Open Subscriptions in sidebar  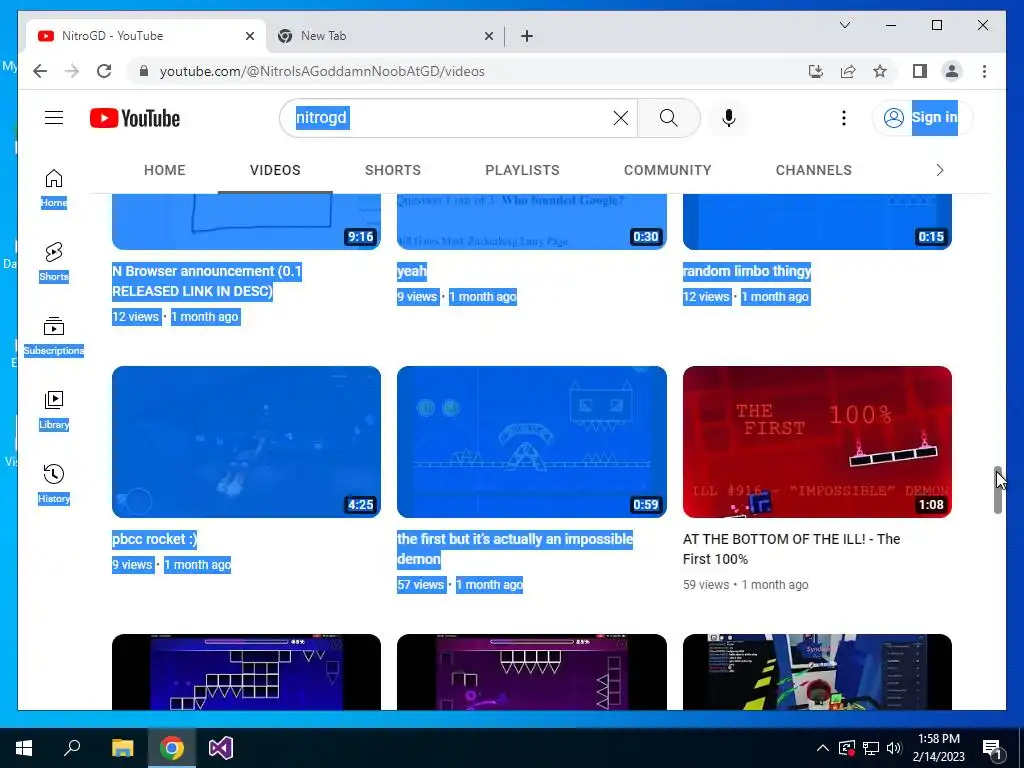pyautogui.click(x=54, y=336)
